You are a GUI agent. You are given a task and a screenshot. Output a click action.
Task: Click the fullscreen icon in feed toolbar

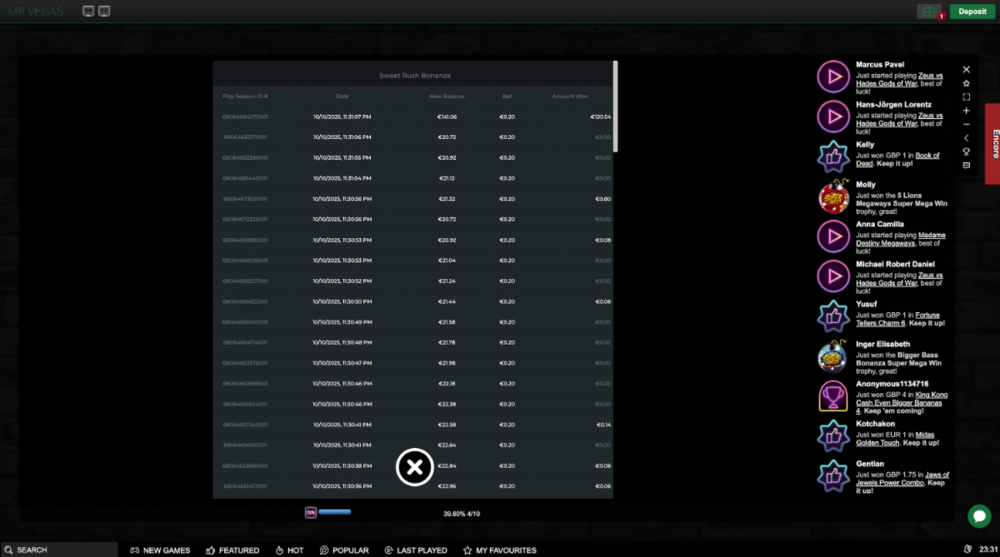coord(966,97)
